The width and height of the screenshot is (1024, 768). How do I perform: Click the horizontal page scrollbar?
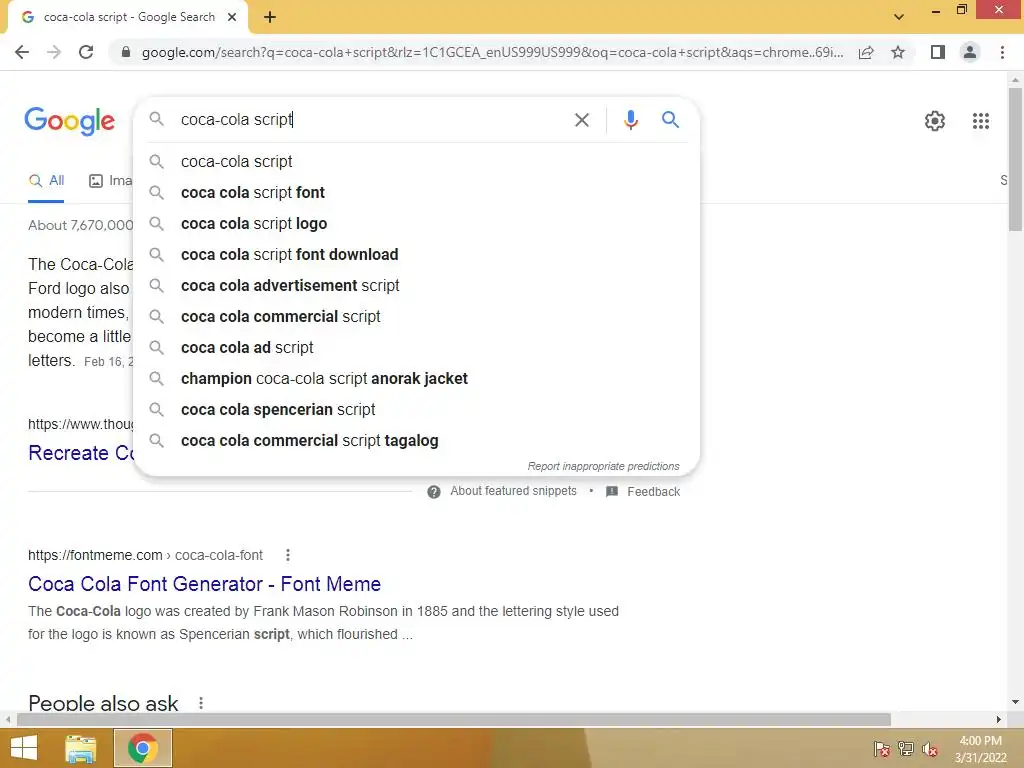pos(453,720)
